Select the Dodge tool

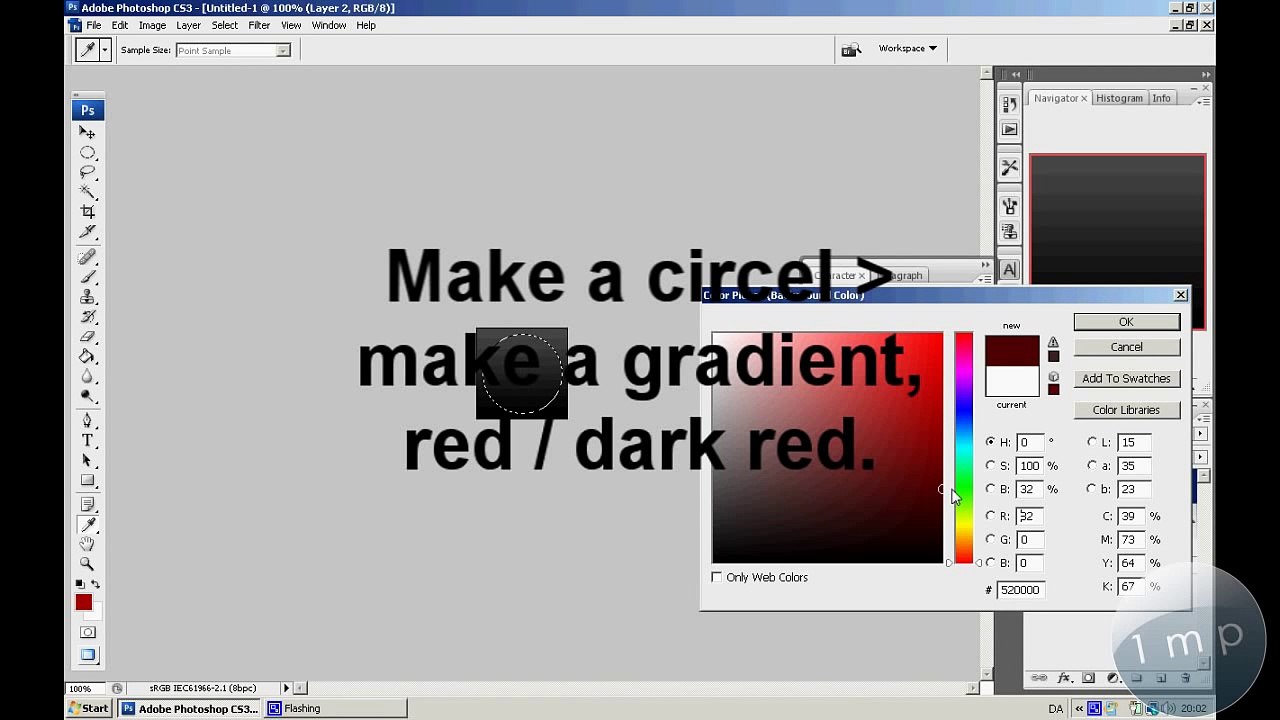pos(88,397)
